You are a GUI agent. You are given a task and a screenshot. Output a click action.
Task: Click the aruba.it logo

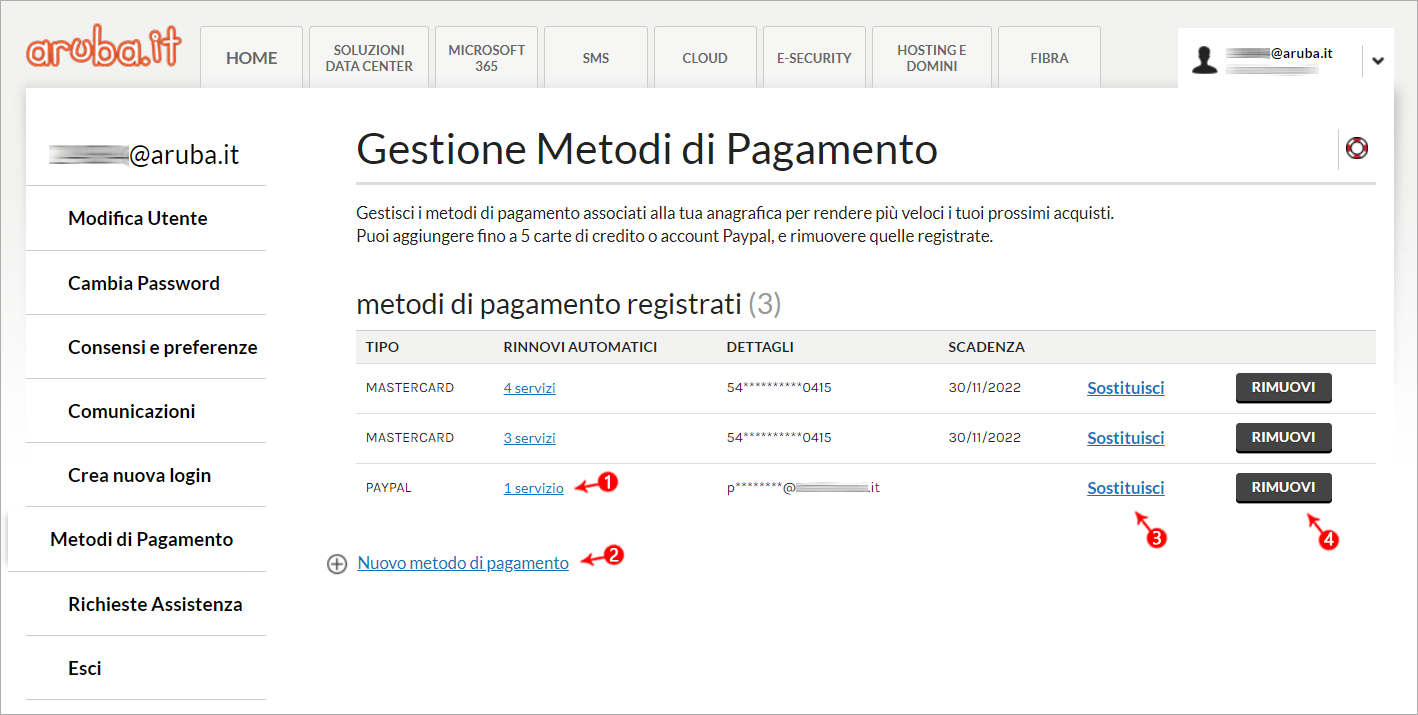pos(104,49)
